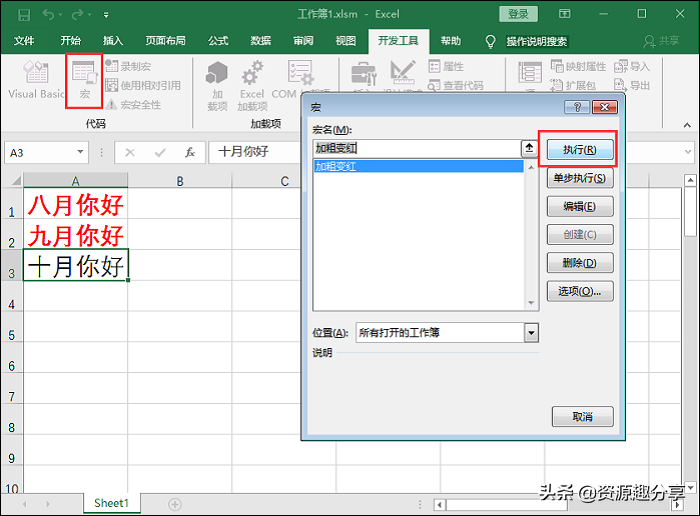Click the dialog help question mark button

576,106
